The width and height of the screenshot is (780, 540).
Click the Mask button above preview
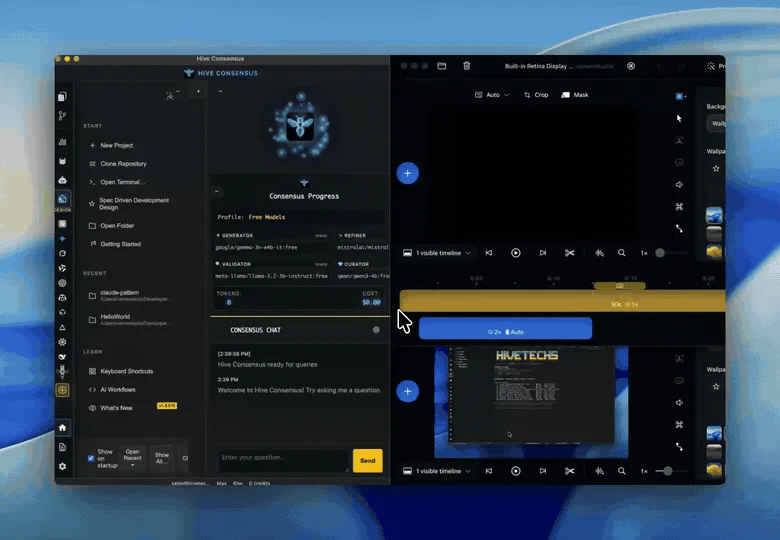click(x=575, y=95)
